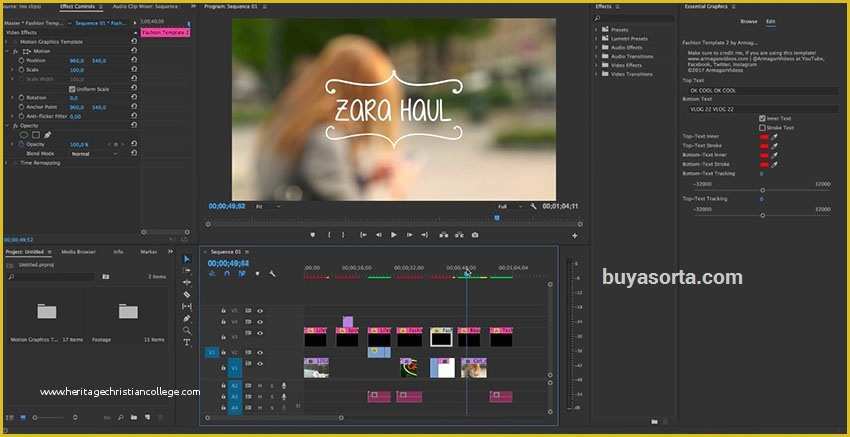Toggle the Scale stopwatch animation
The height and width of the screenshot is (437, 850).
[22, 70]
